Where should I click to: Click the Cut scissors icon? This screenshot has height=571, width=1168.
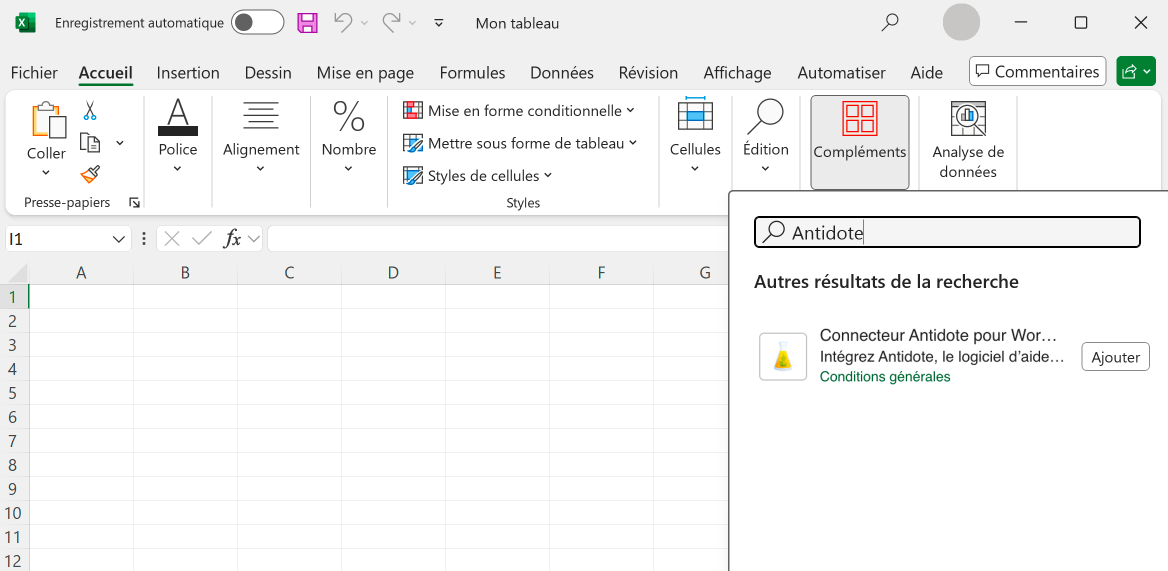click(90, 111)
